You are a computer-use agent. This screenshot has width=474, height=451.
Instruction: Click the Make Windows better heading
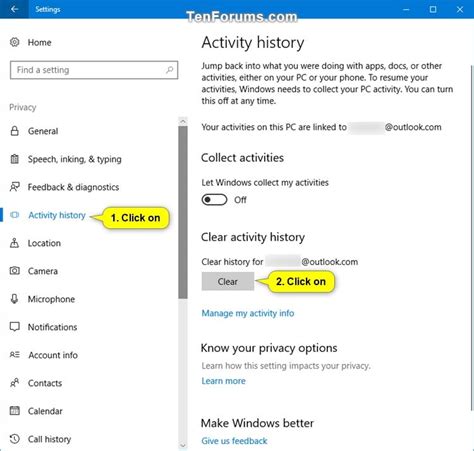click(257, 423)
